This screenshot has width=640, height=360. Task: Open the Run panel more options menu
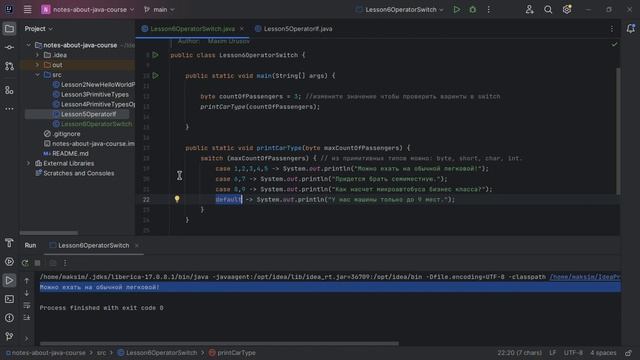click(x=65, y=263)
